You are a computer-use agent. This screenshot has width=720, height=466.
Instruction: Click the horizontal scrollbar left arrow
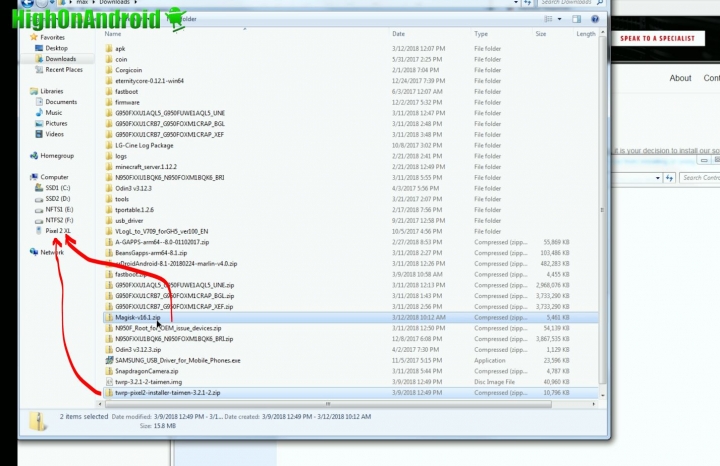tap(100, 404)
